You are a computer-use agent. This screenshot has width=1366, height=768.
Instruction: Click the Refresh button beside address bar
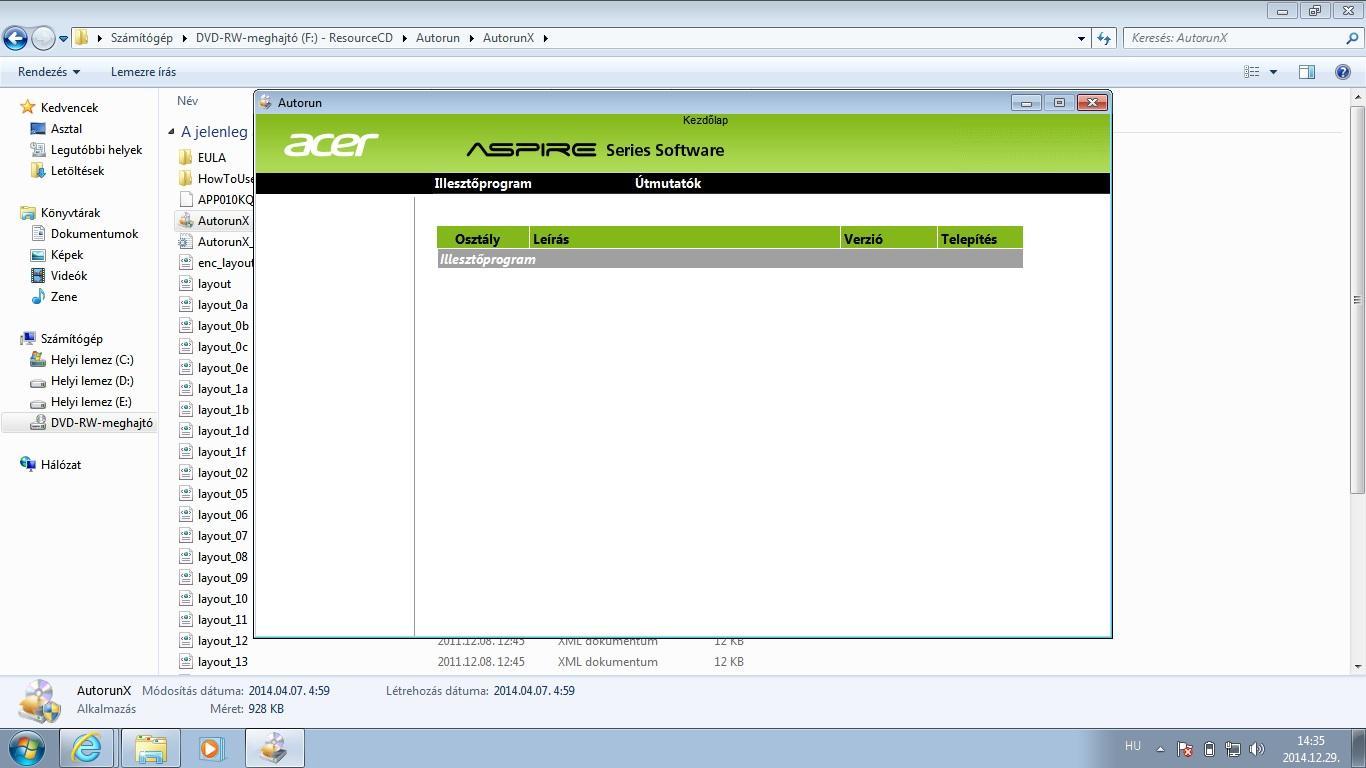1104,38
